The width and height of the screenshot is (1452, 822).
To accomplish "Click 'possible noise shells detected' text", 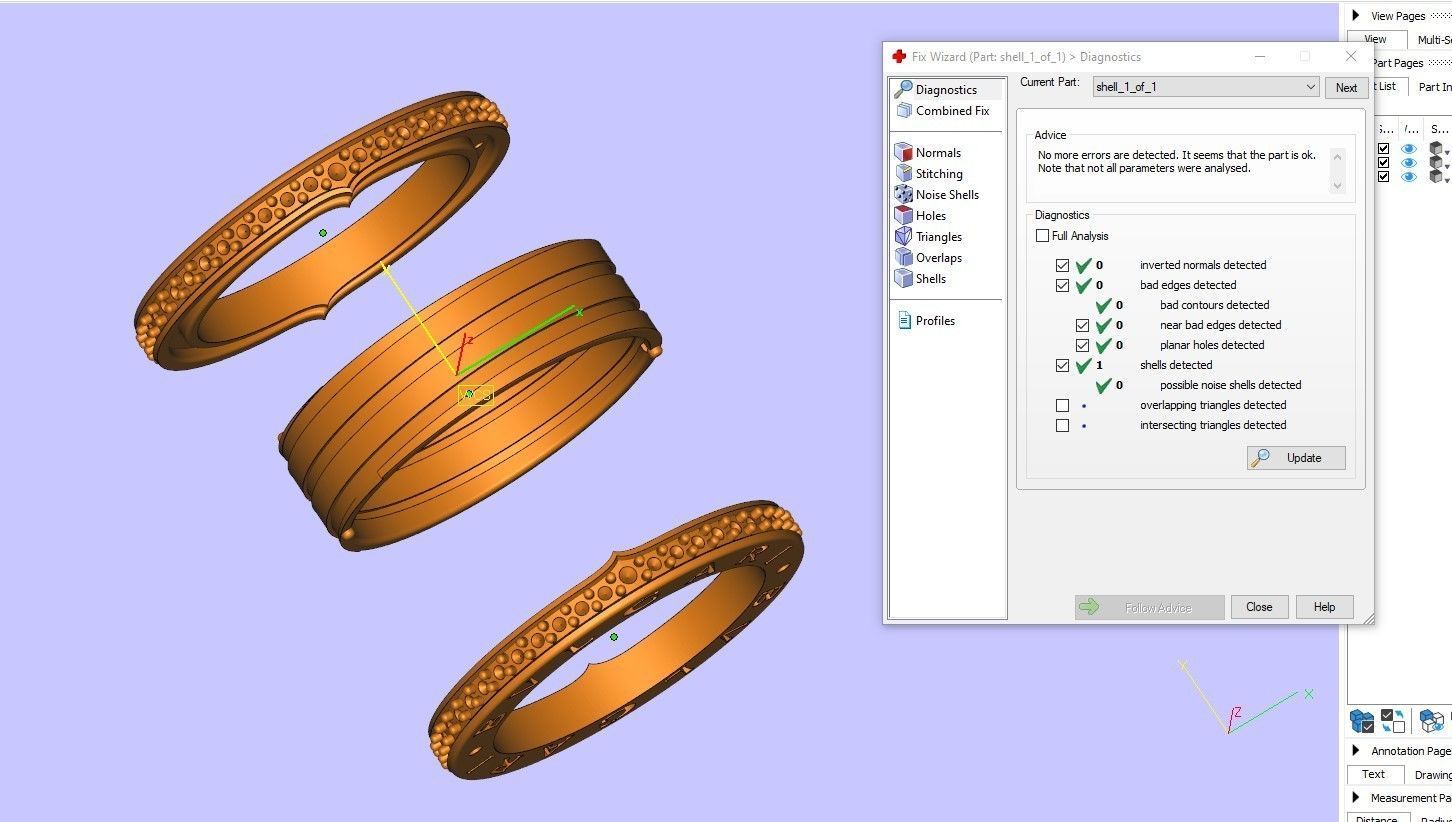I will (1230, 385).
